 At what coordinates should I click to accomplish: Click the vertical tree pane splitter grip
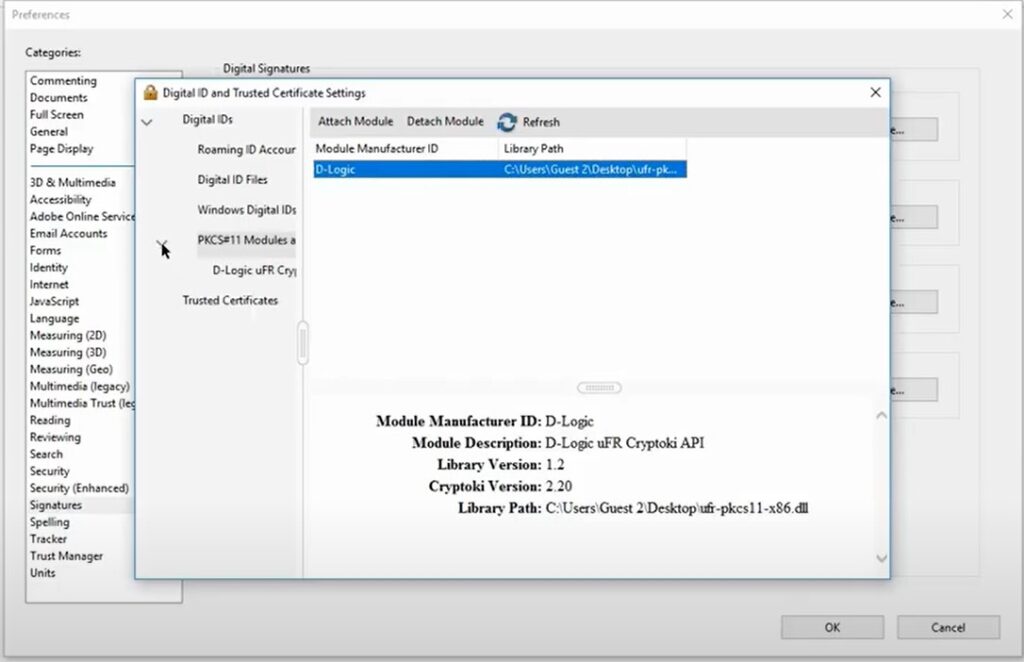[302, 342]
